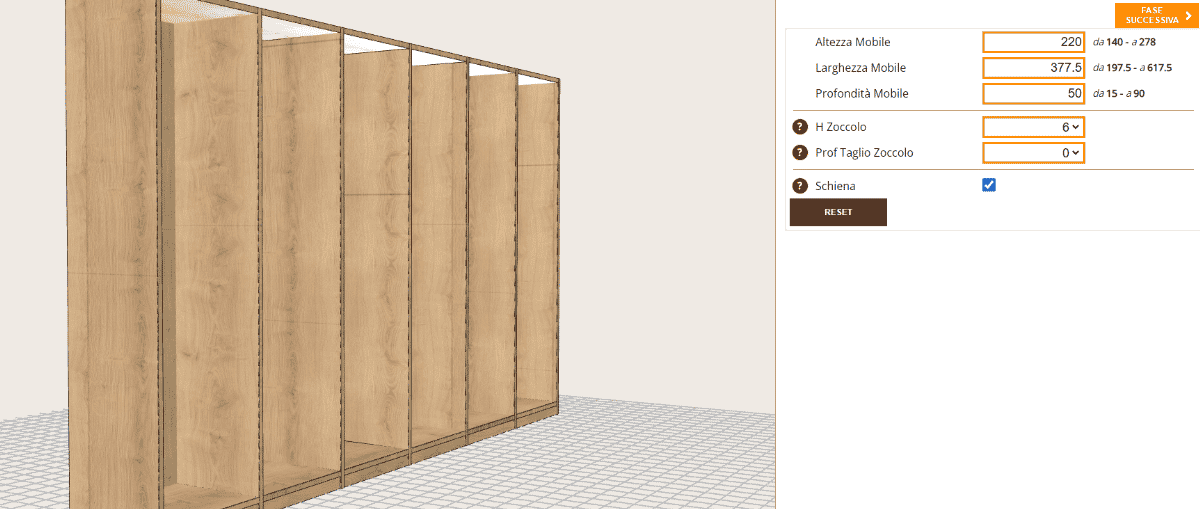
Task: Click the Altezza Mobile label
Action: click(x=853, y=42)
